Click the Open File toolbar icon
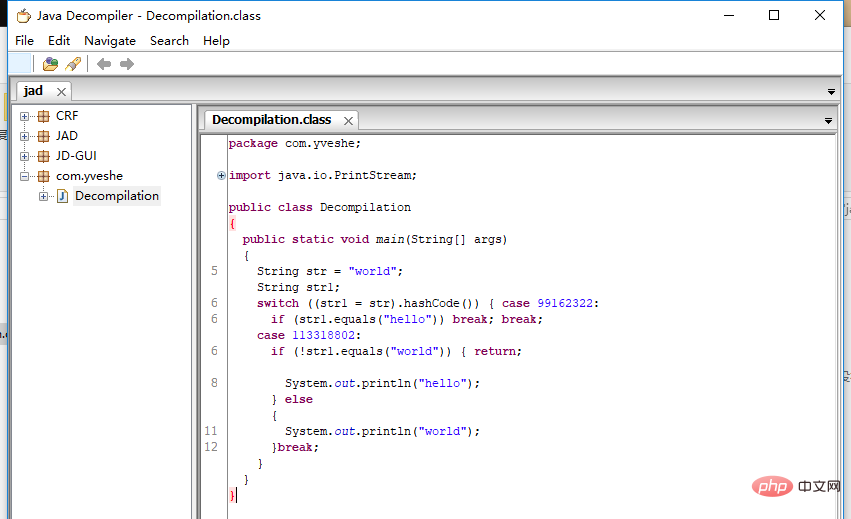 tap(50, 64)
